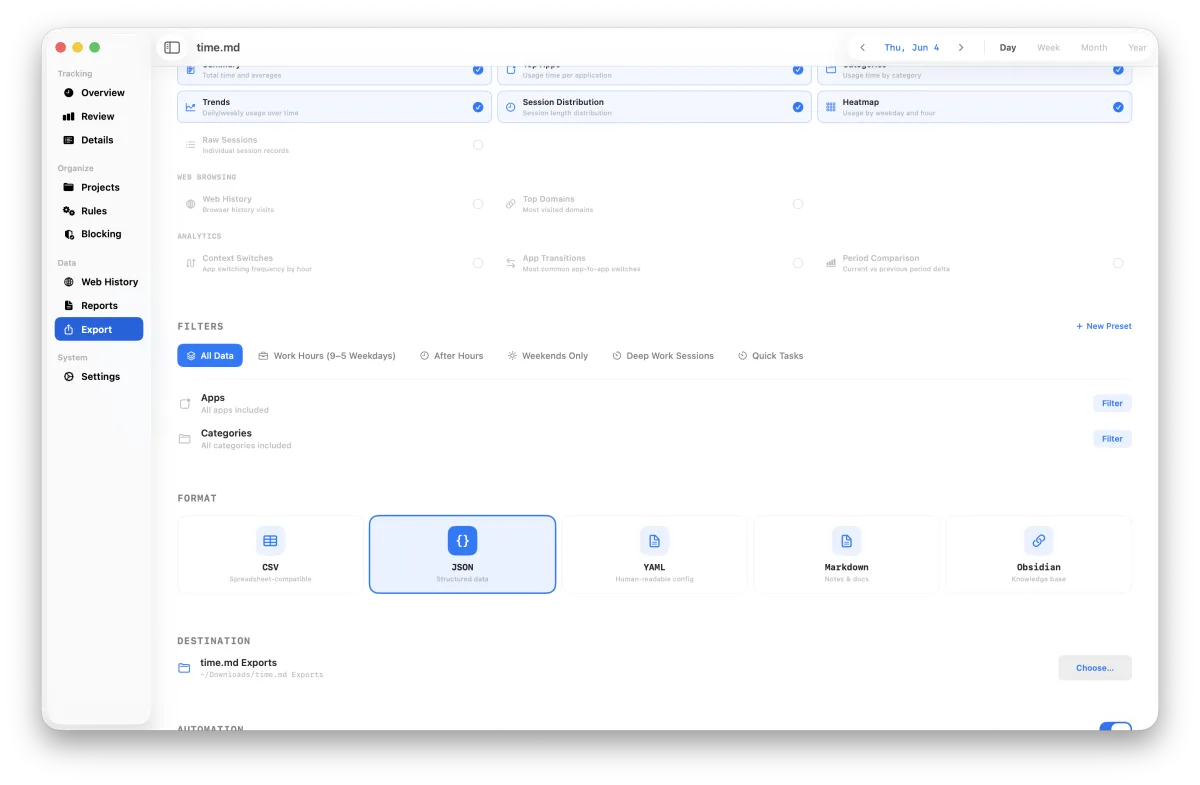
Task: Click the Web History globe icon
Action: point(69,282)
